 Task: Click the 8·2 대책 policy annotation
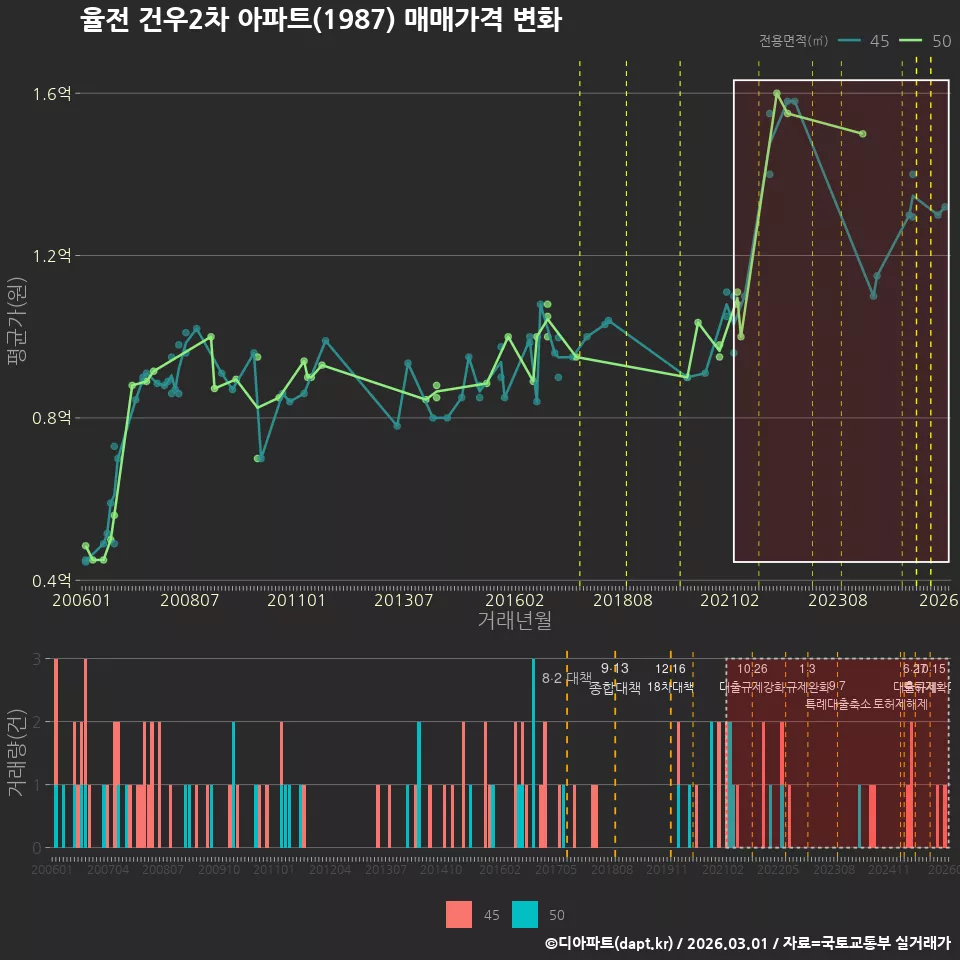coord(567,678)
